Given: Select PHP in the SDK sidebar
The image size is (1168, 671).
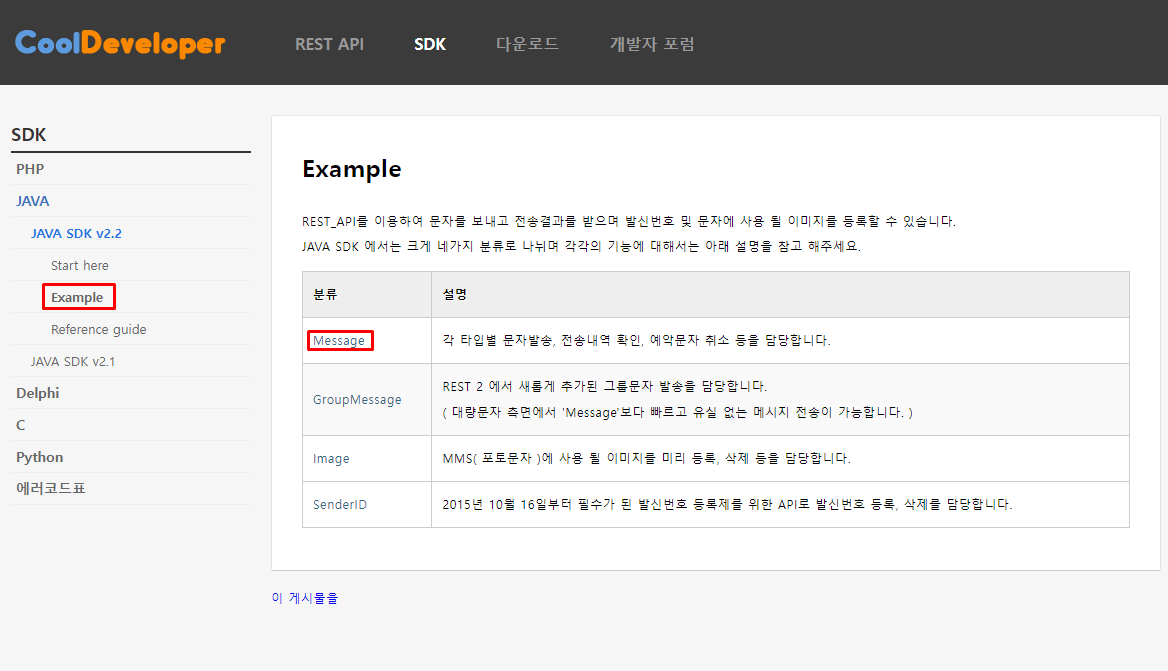Looking at the screenshot, I should click(30, 169).
